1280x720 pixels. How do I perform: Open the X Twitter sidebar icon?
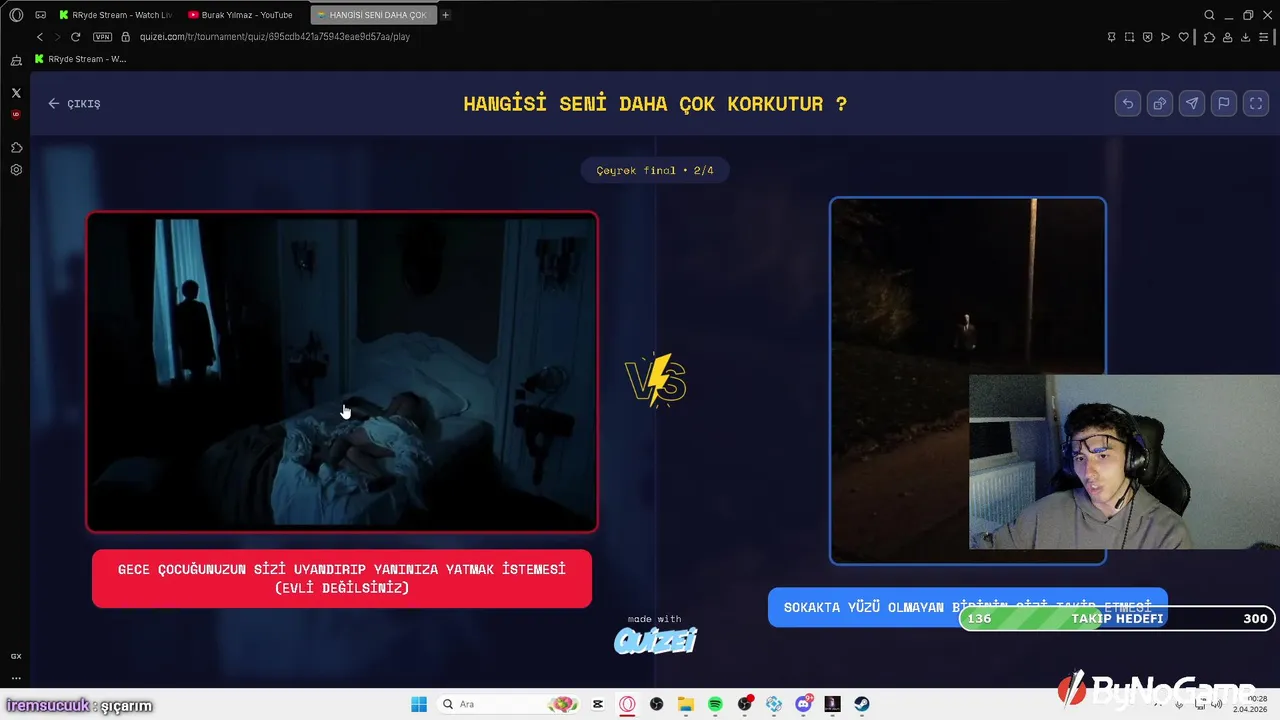click(16, 93)
